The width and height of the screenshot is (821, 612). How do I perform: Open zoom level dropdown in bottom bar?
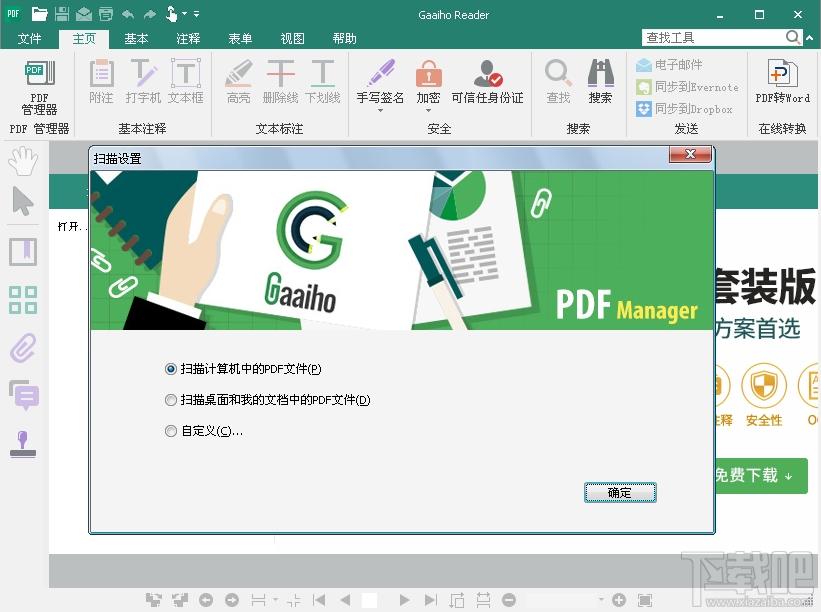click(601, 600)
